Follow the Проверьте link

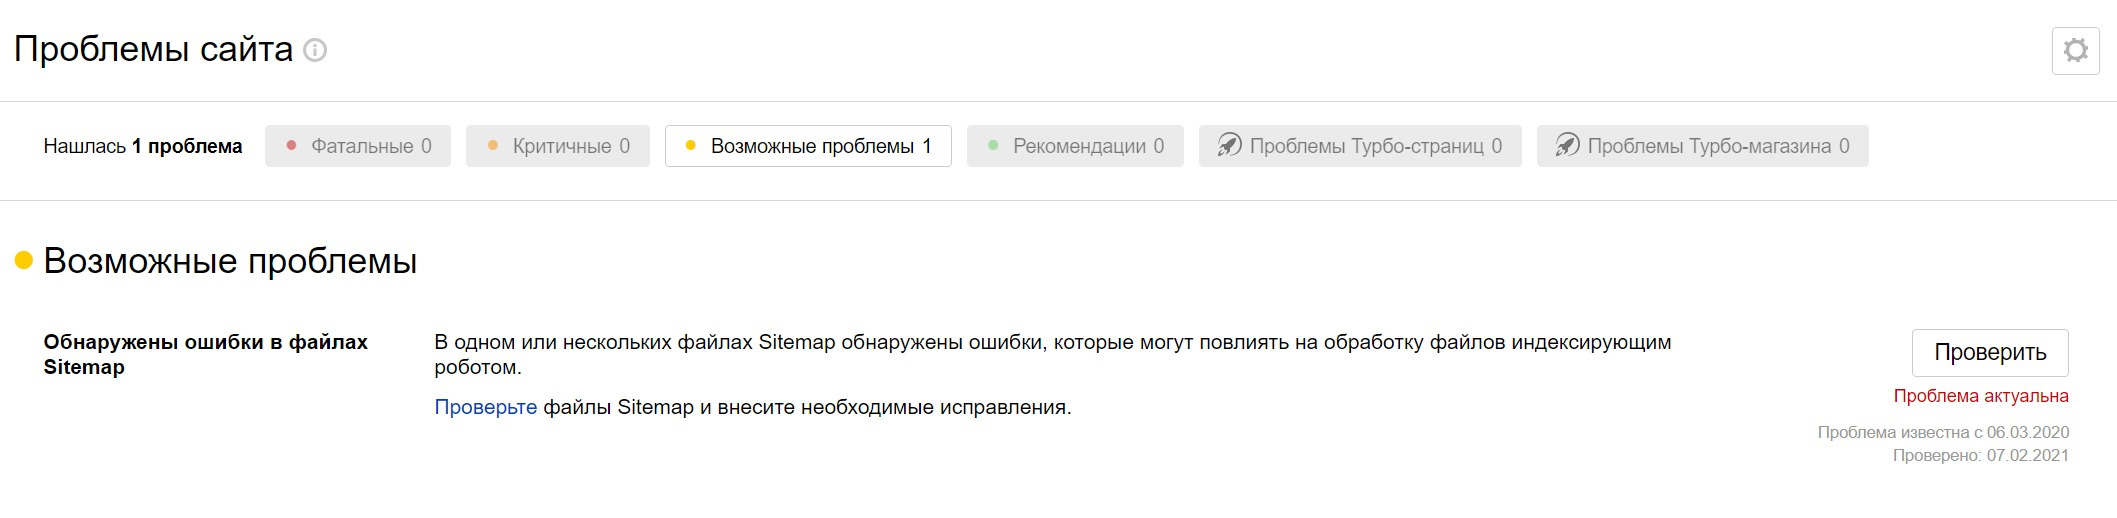pyautogui.click(x=485, y=407)
